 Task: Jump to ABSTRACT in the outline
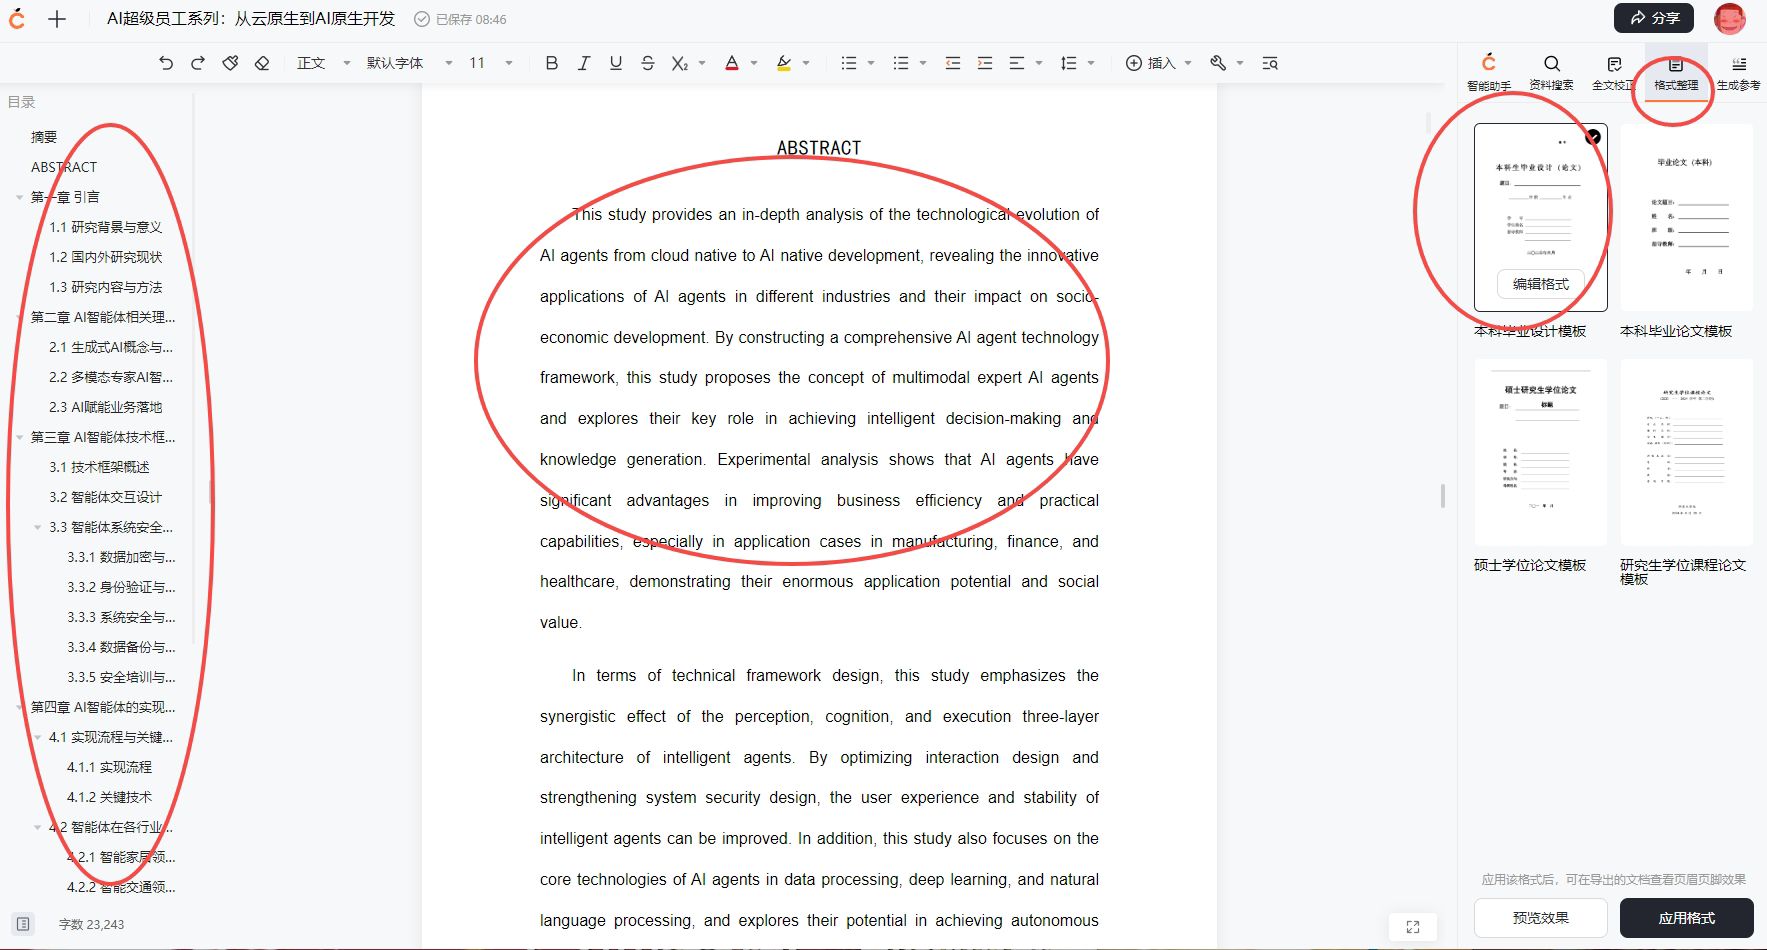click(64, 167)
